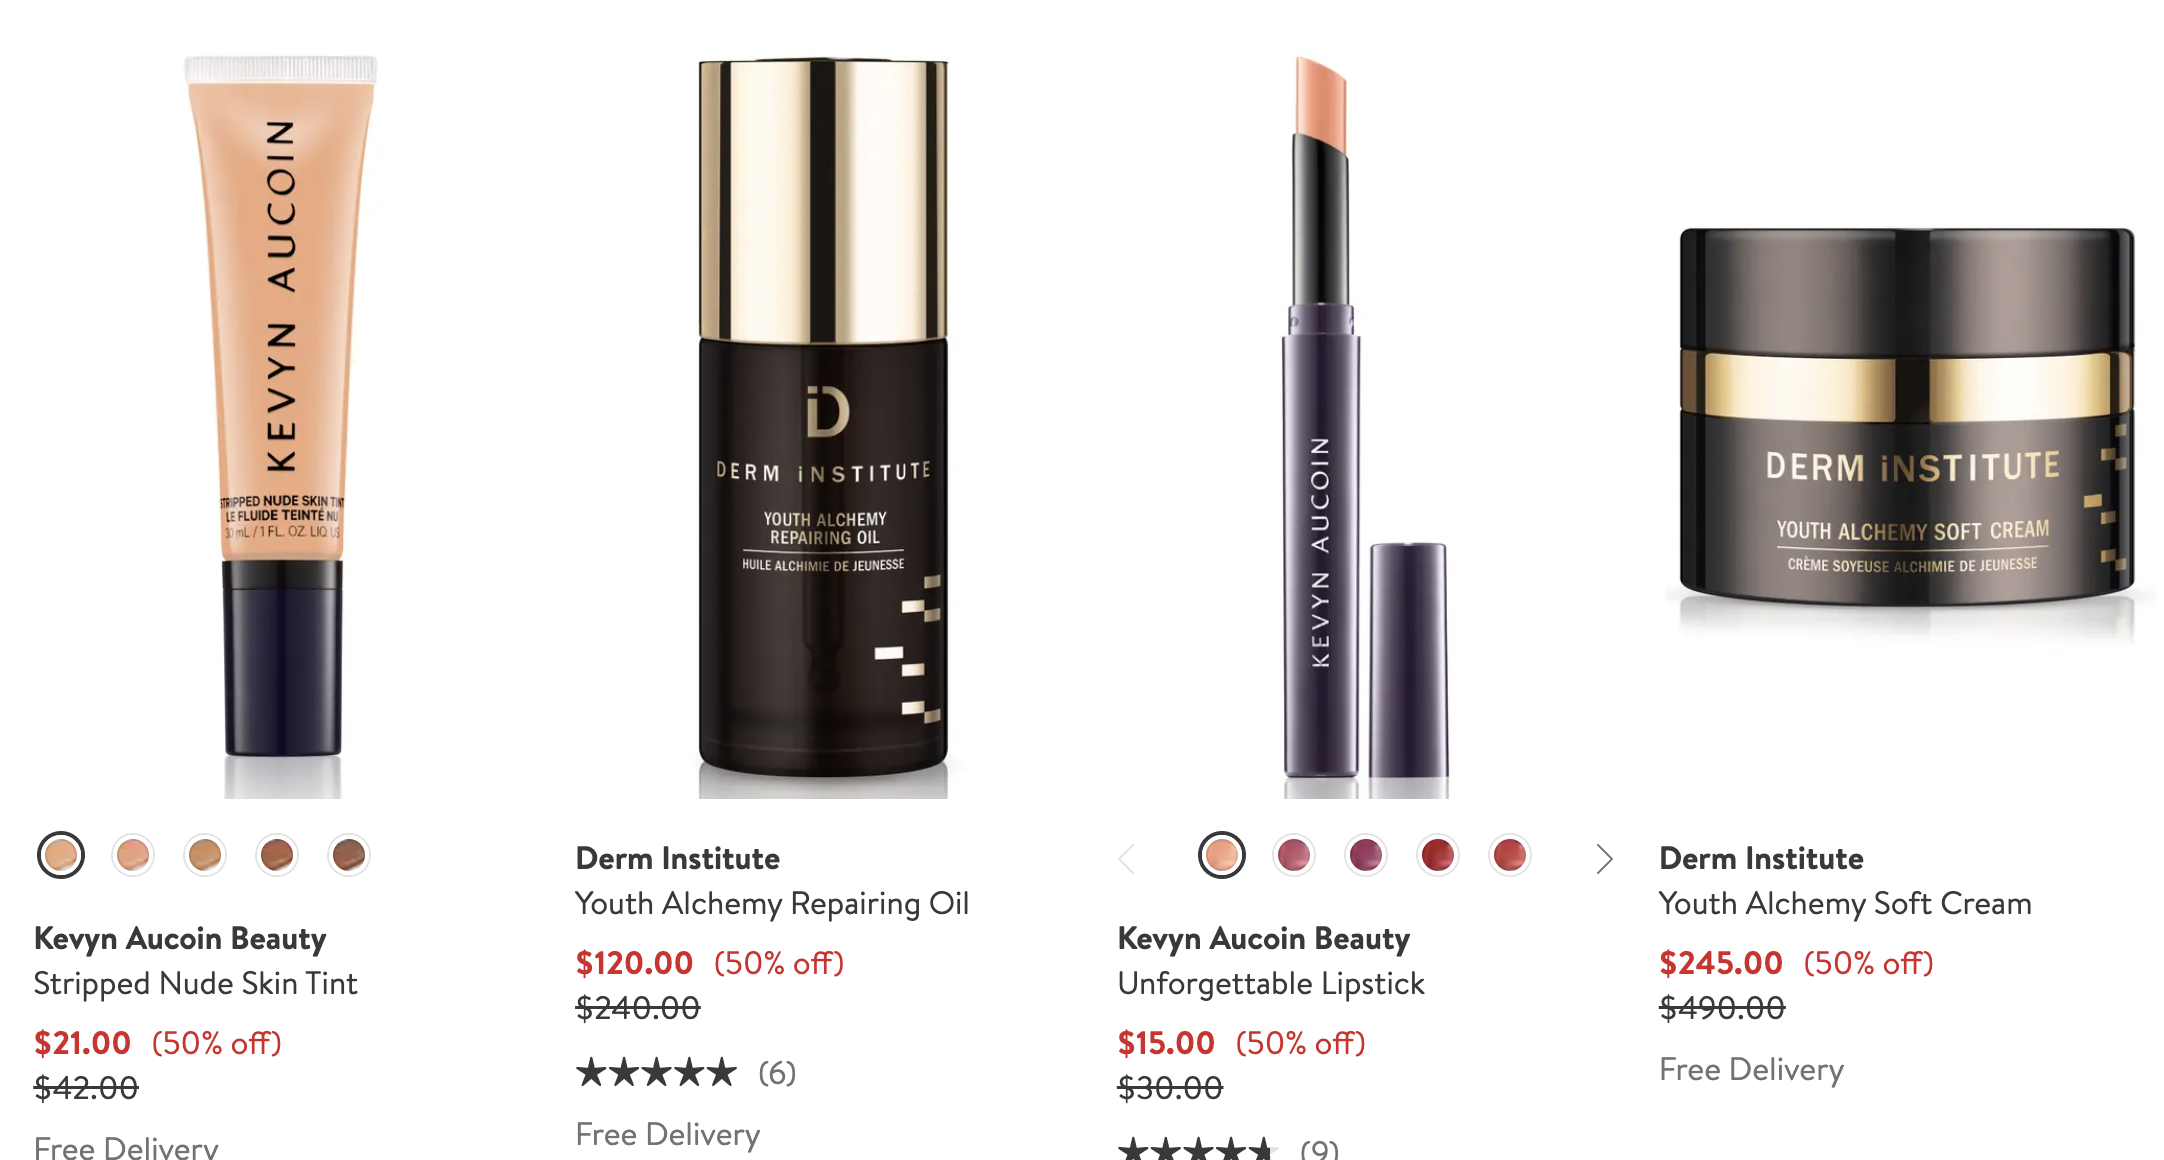Open Unforgettable Lipstick product link
Screen dimensions: 2164x1160
click(x=1271, y=984)
